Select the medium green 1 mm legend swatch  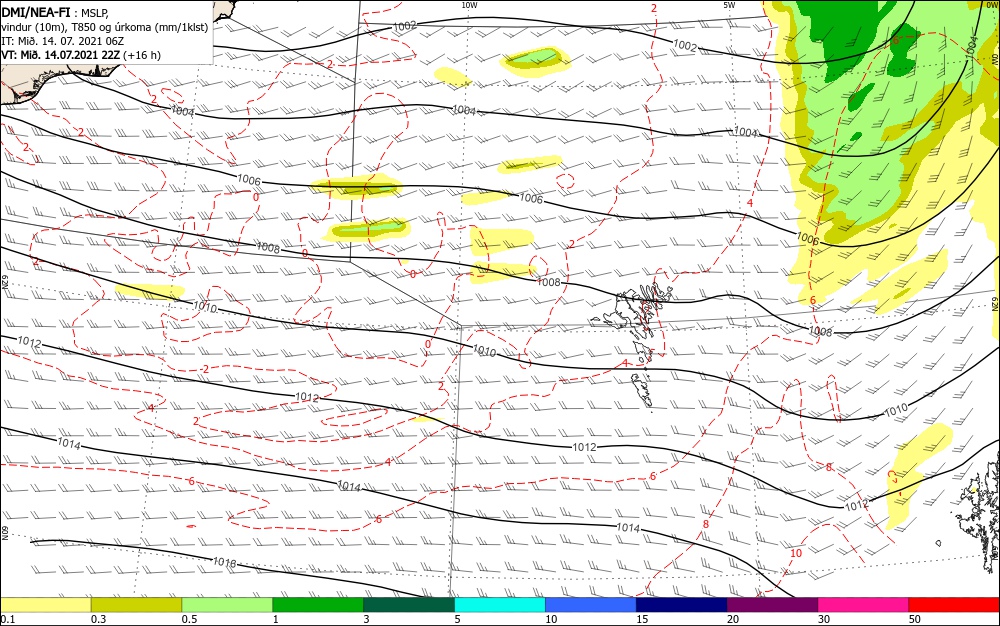pyautogui.click(x=318, y=605)
